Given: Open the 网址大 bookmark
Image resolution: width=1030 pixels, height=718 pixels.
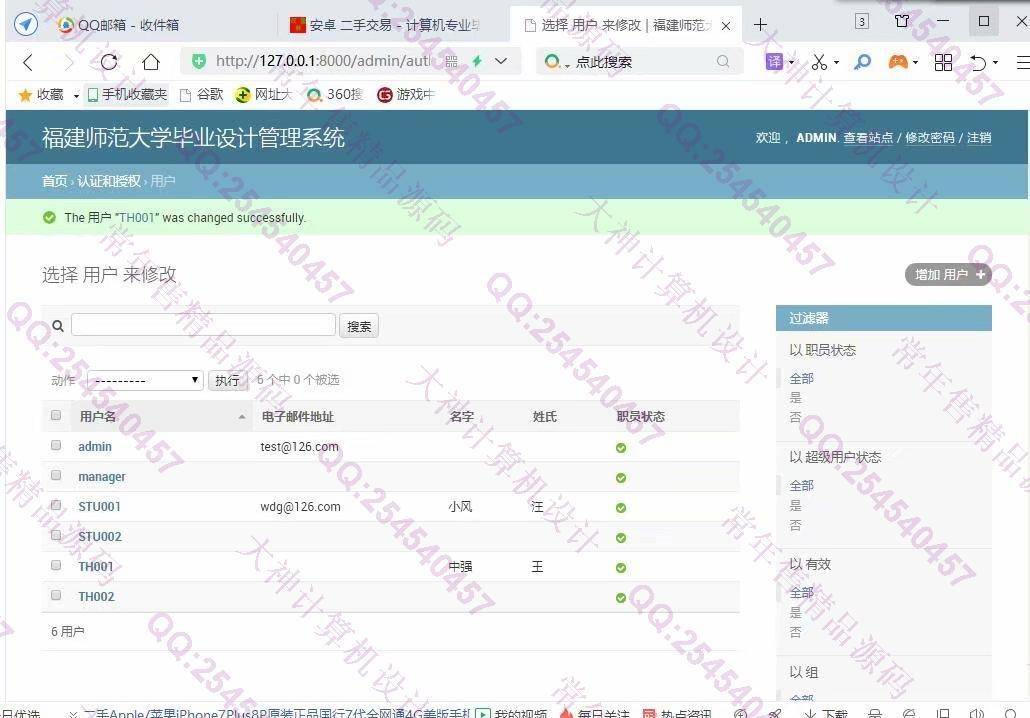Looking at the screenshot, I should tap(263, 95).
